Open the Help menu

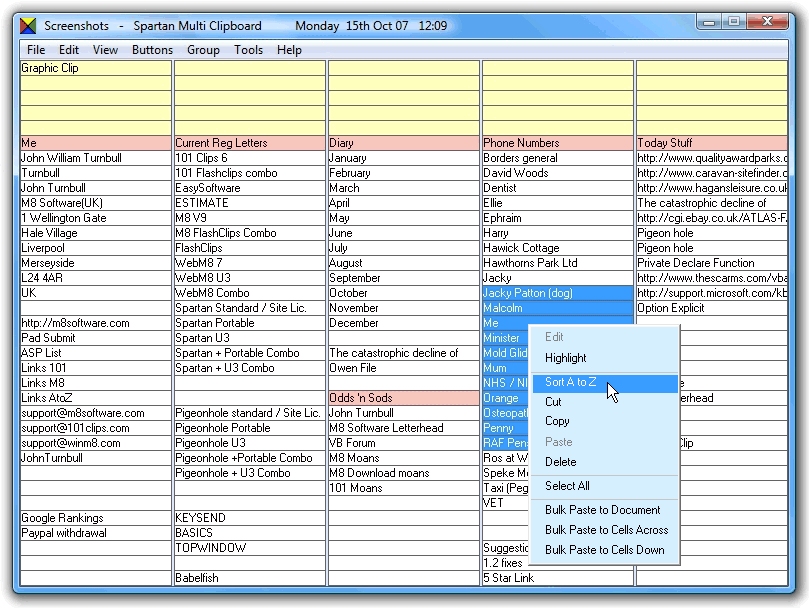289,50
